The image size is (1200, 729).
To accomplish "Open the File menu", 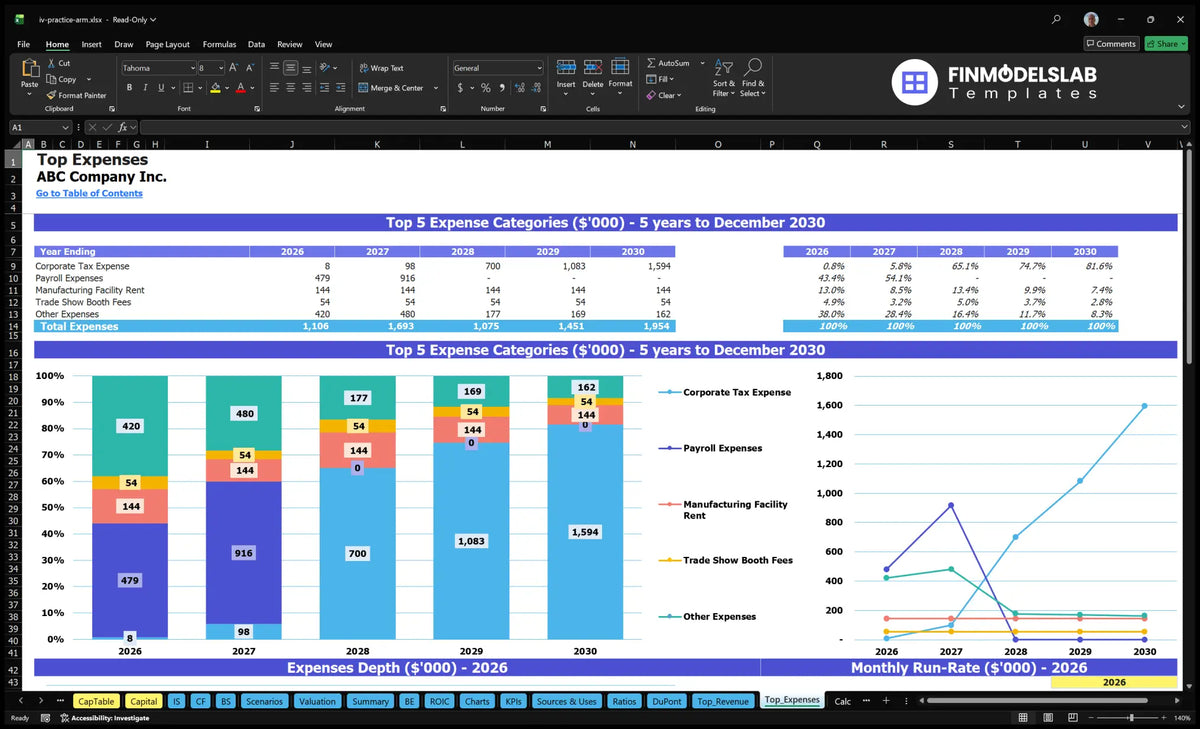I will click(x=23, y=44).
